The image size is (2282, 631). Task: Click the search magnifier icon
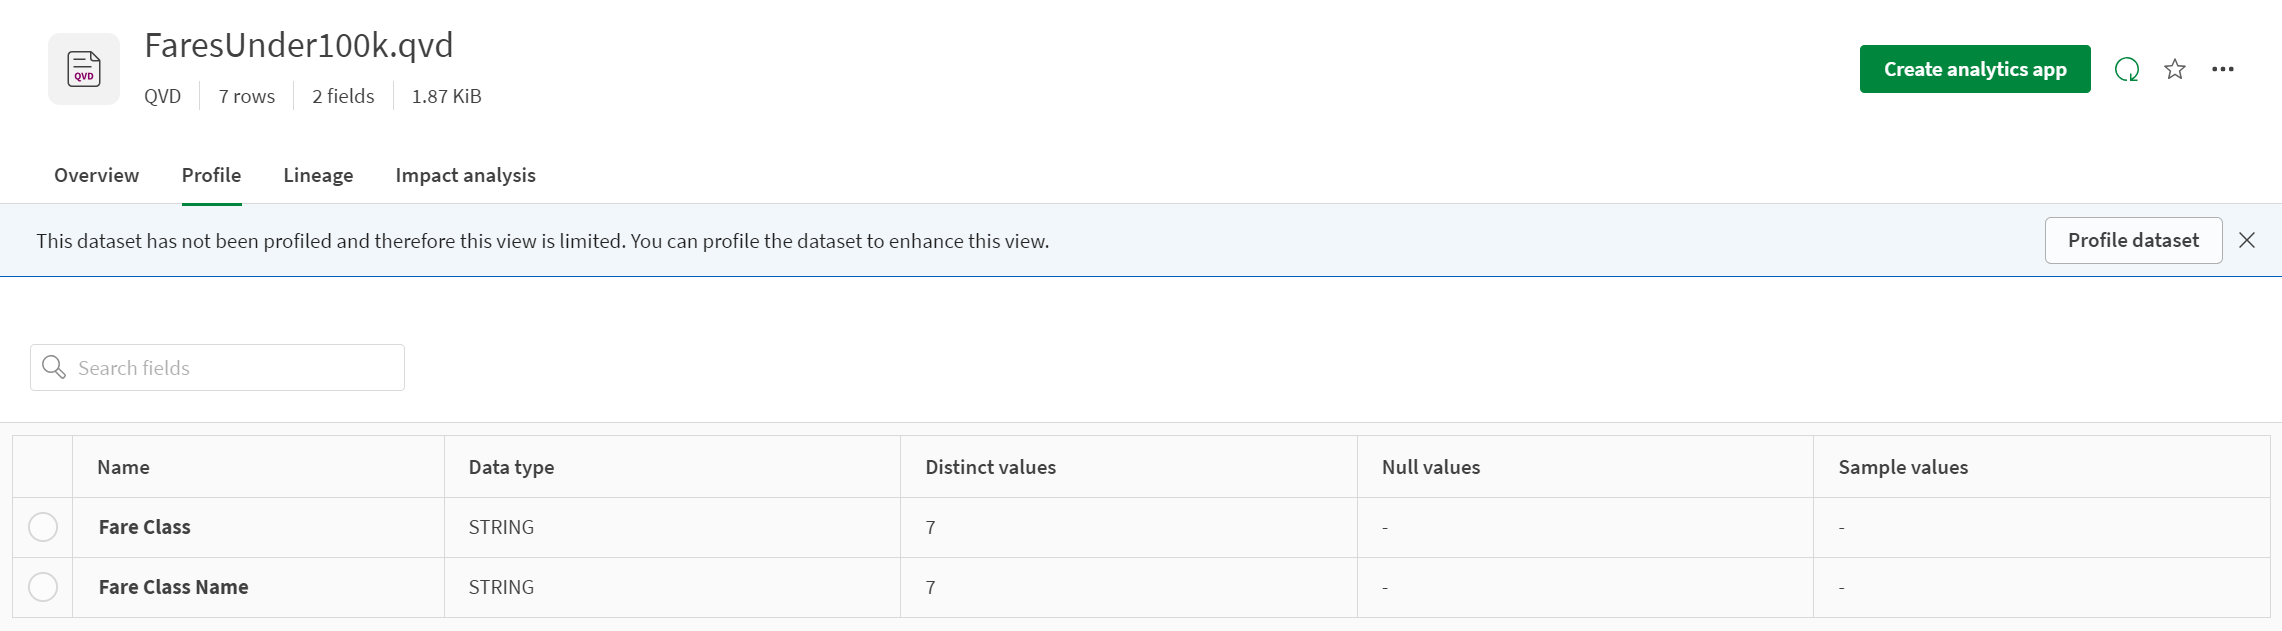[54, 368]
